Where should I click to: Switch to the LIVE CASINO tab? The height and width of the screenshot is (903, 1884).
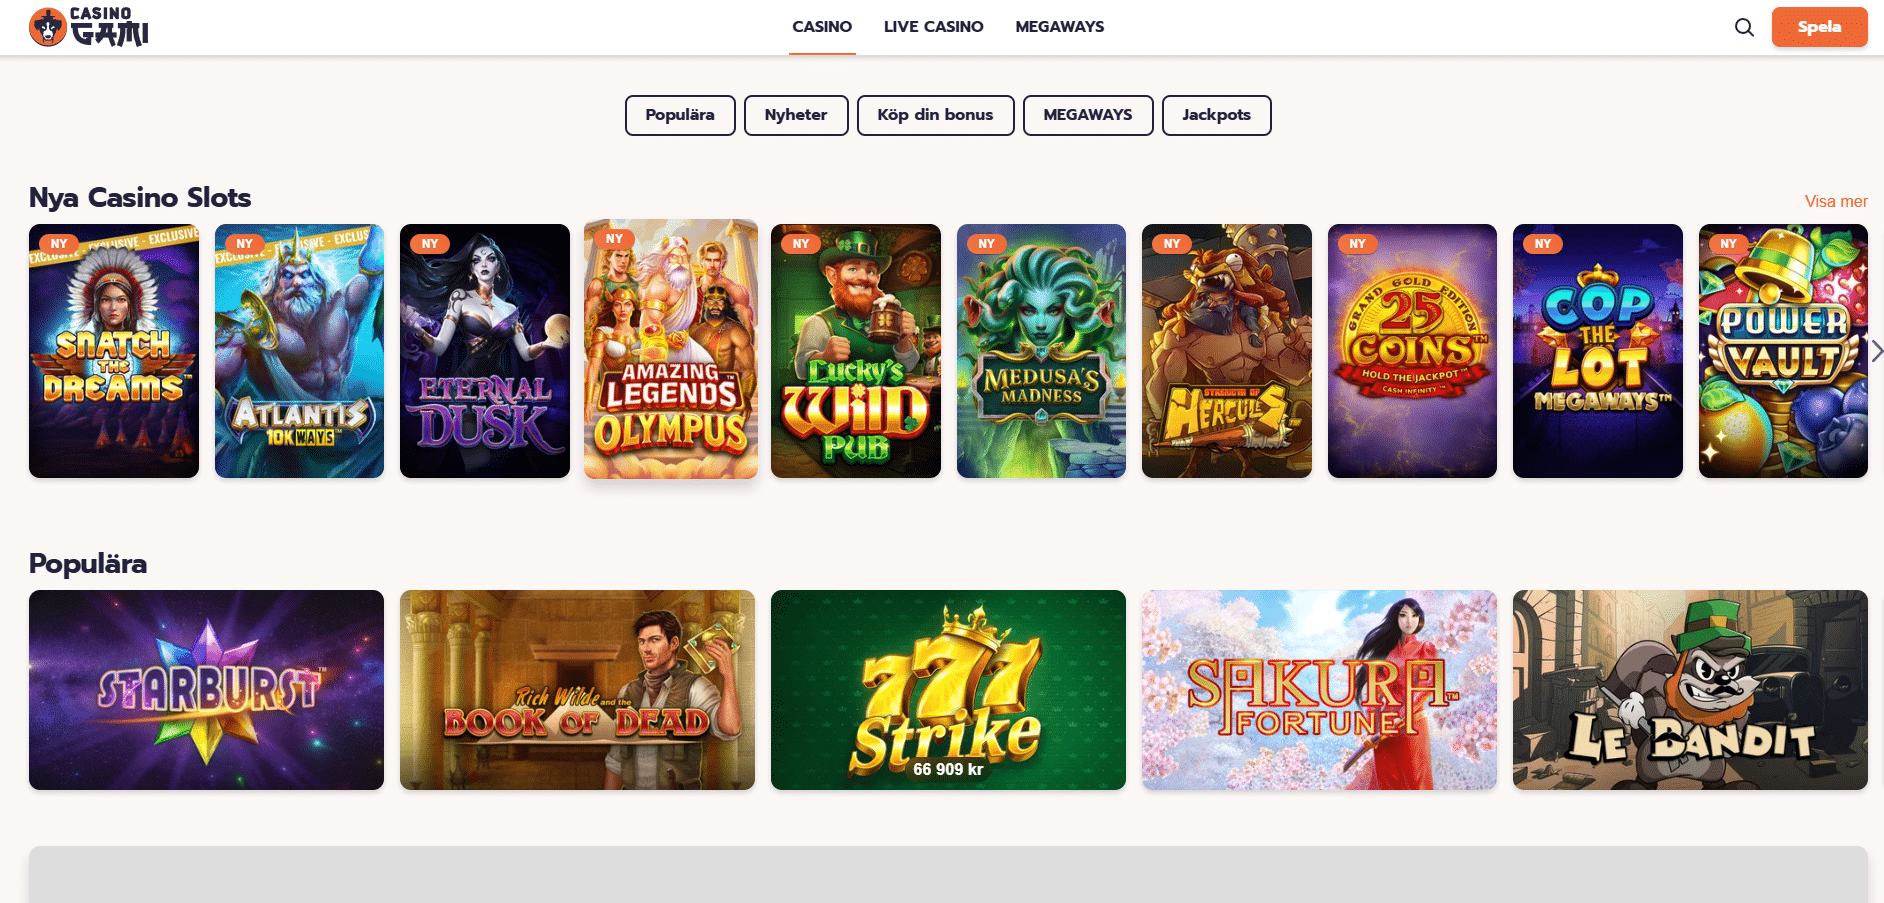coord(933,27)
